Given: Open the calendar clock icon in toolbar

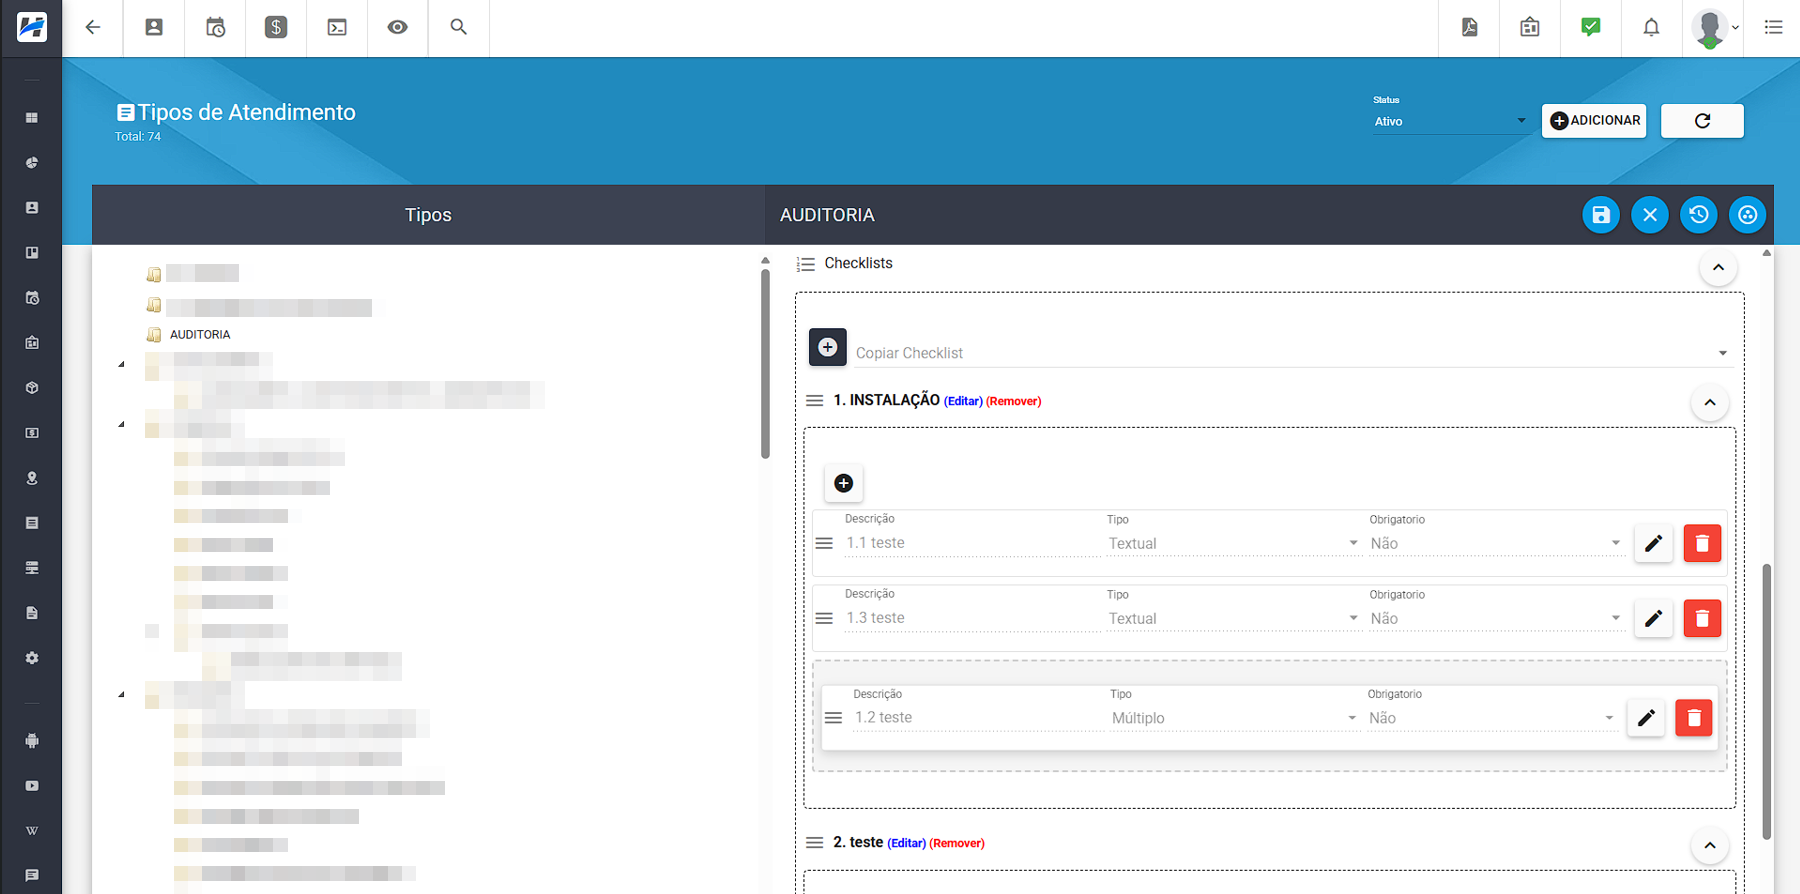Looking at the screenshot, I should [x=215, y=27].
